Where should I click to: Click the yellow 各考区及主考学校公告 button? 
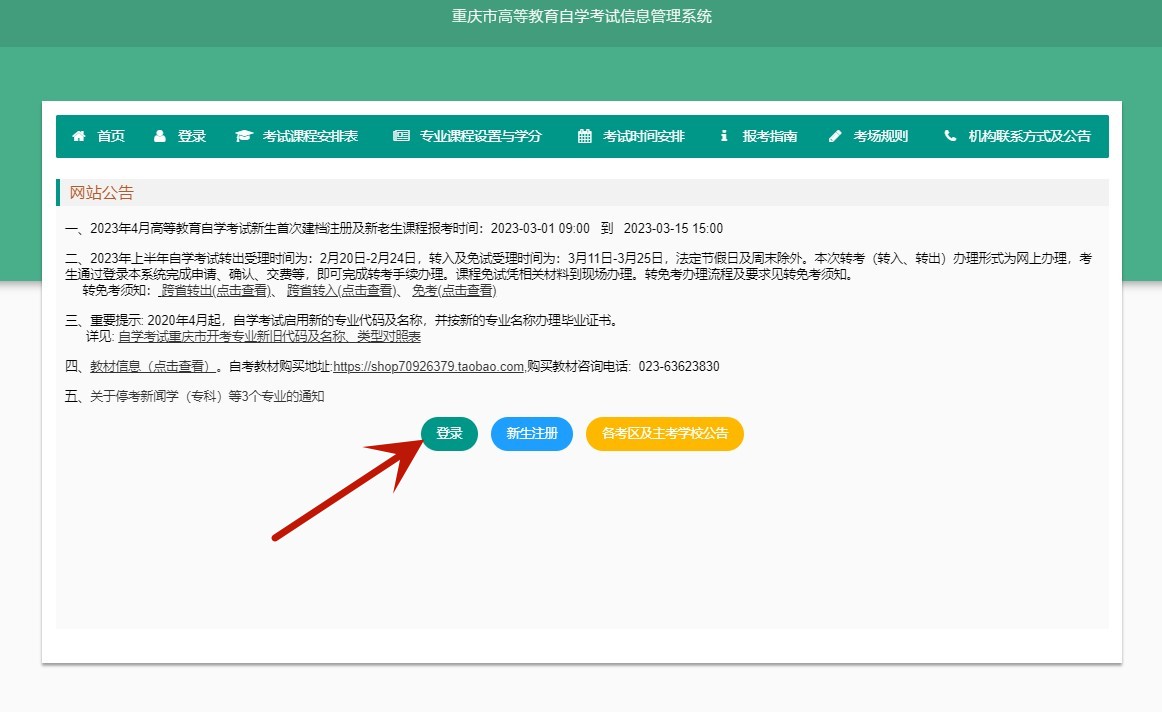[x=664, y=434]
